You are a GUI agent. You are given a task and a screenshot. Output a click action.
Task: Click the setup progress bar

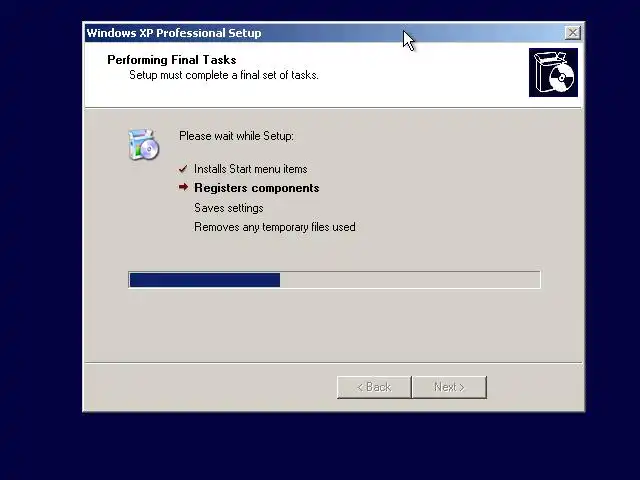pyautogui.click(x=334, y=280)
